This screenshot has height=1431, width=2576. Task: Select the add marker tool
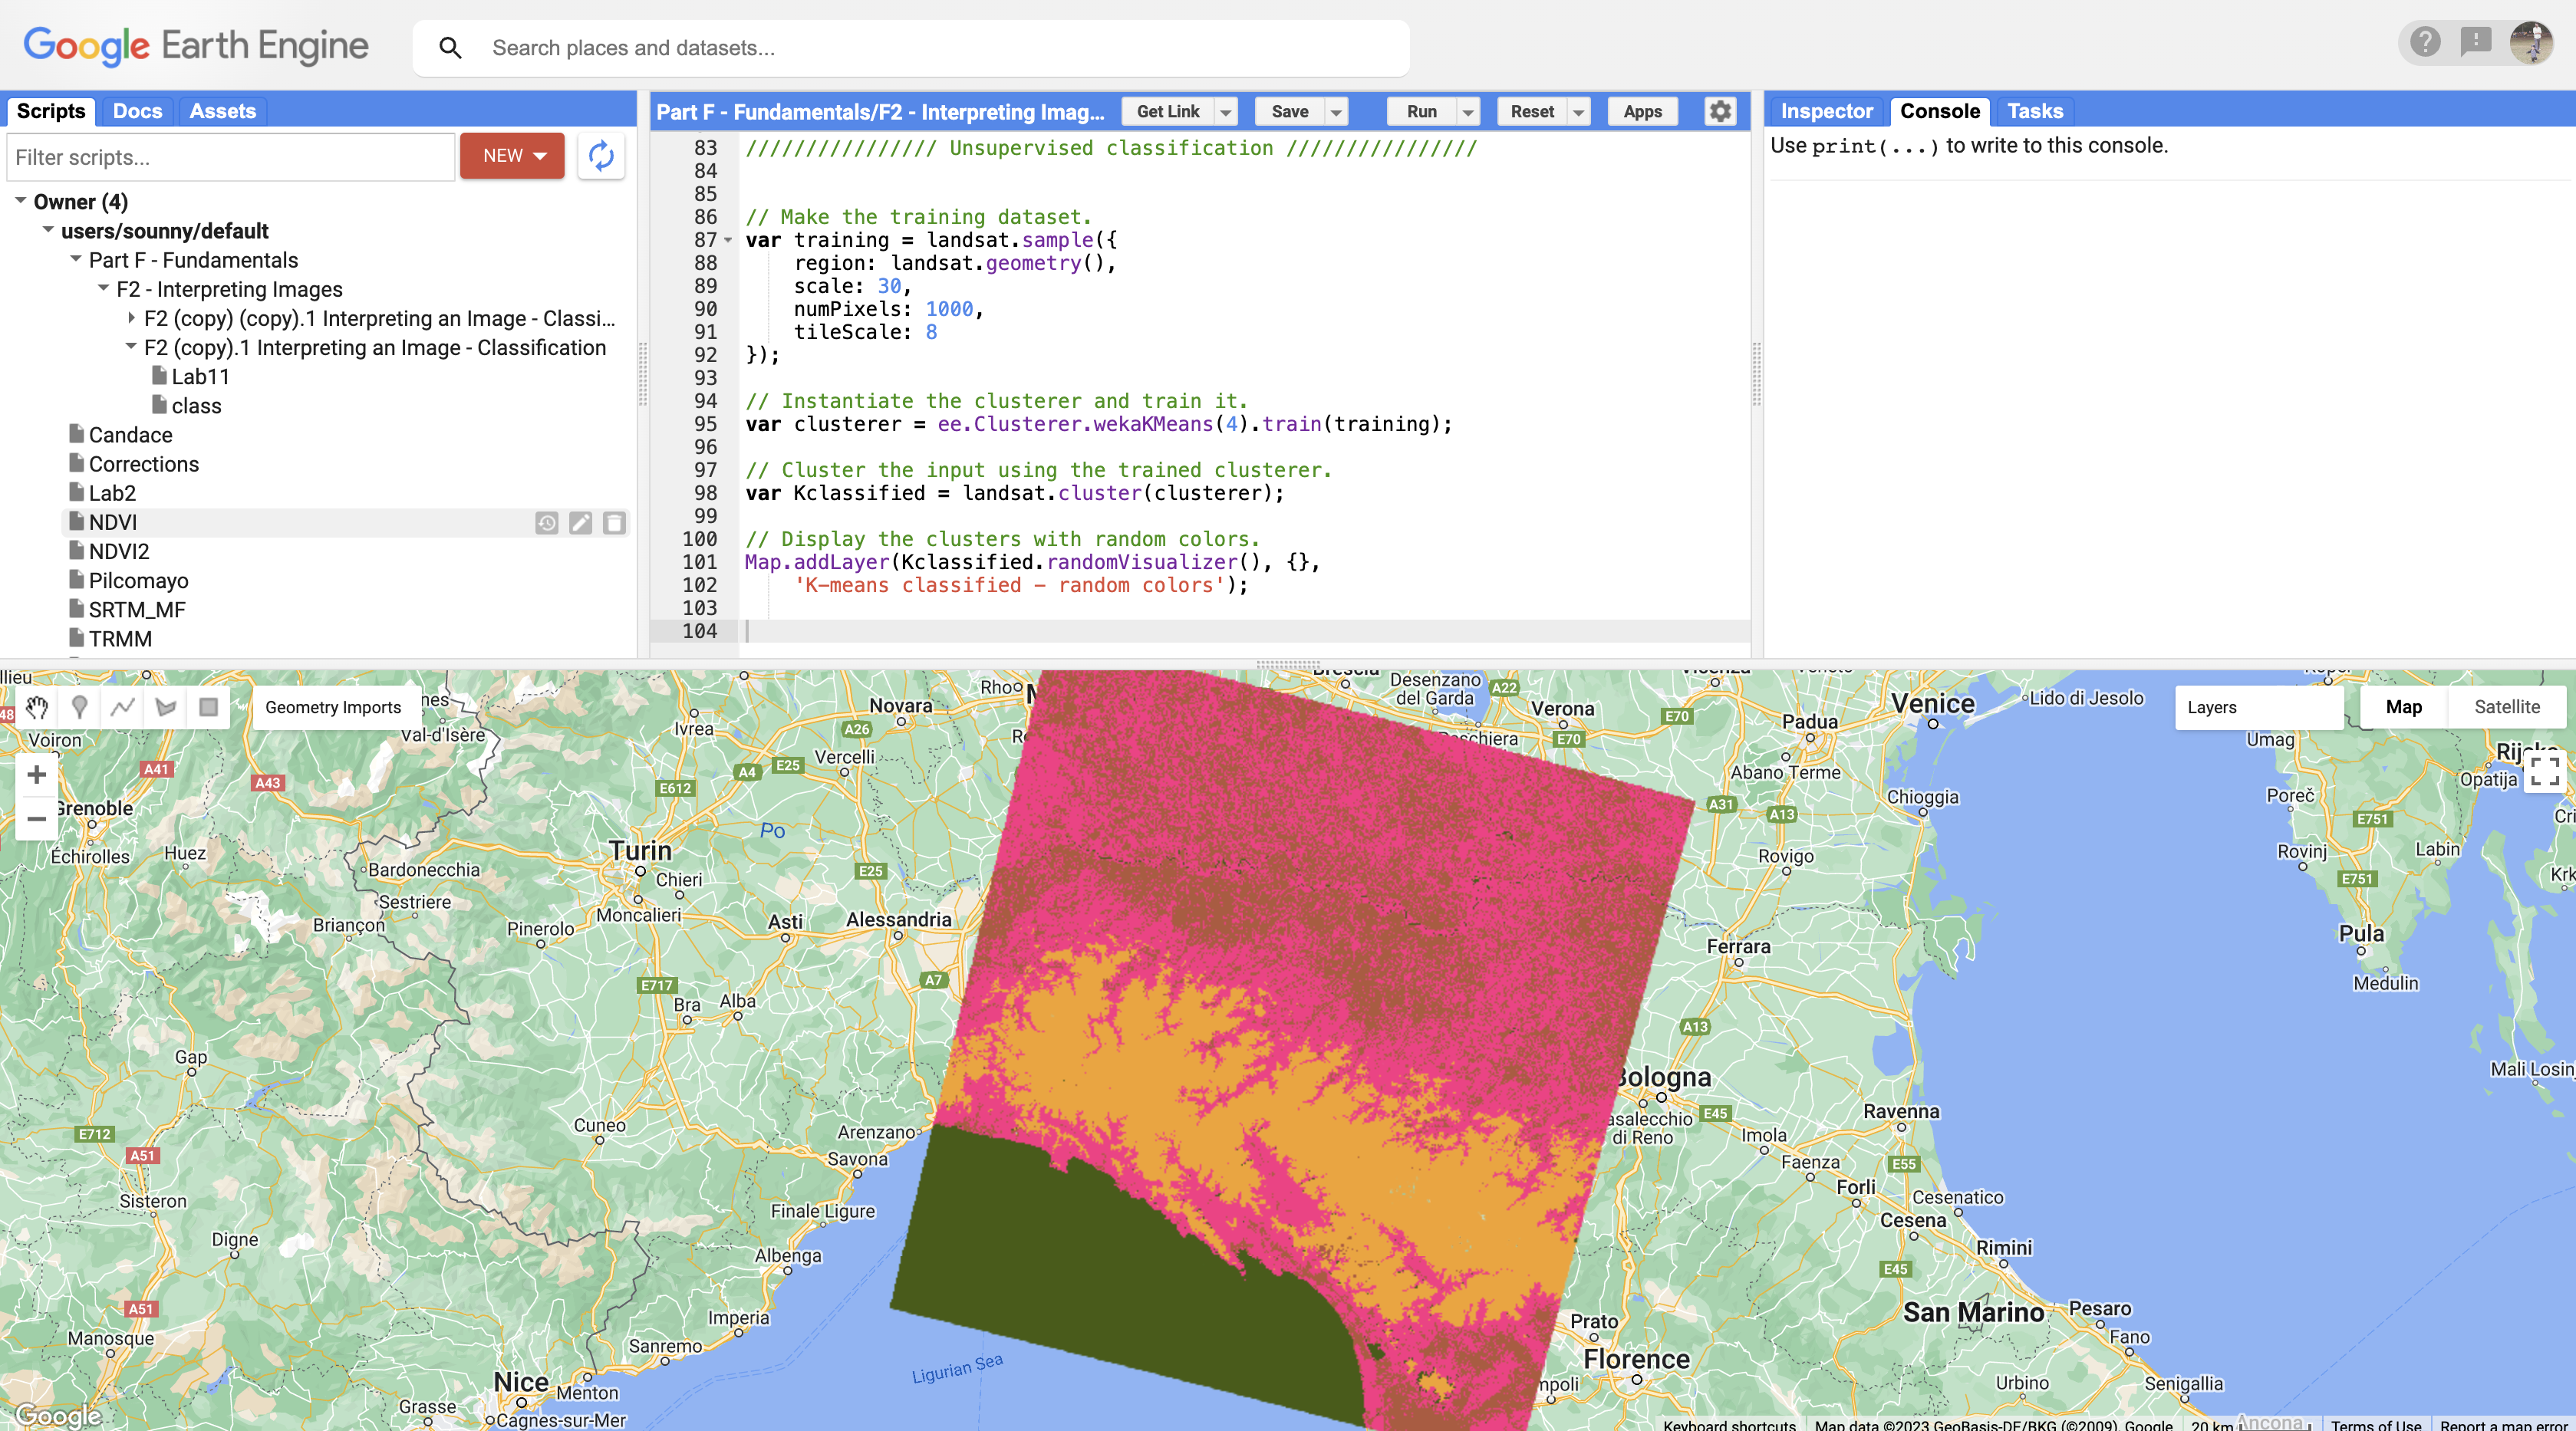click(80, 707)
